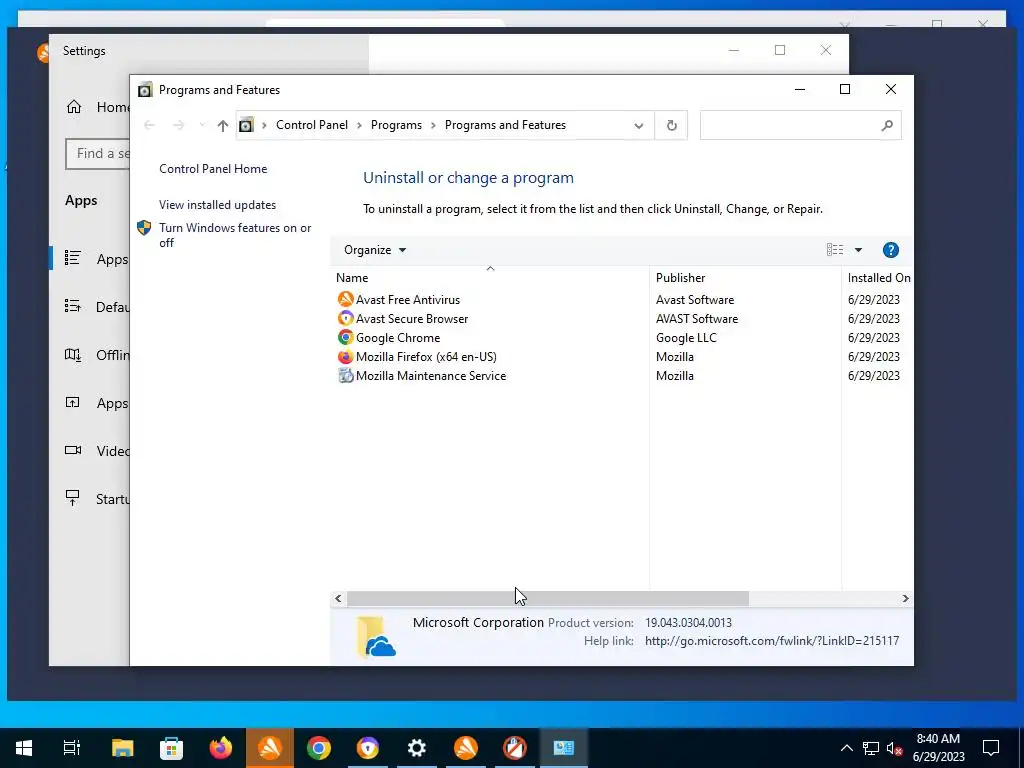Click the Avast Secure Browser list icon

coord(345,319)
